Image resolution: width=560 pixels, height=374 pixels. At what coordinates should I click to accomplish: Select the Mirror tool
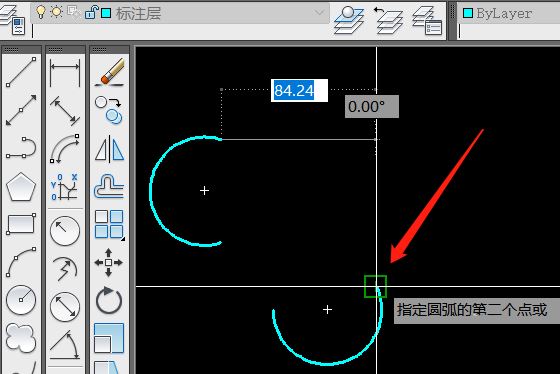109,149
